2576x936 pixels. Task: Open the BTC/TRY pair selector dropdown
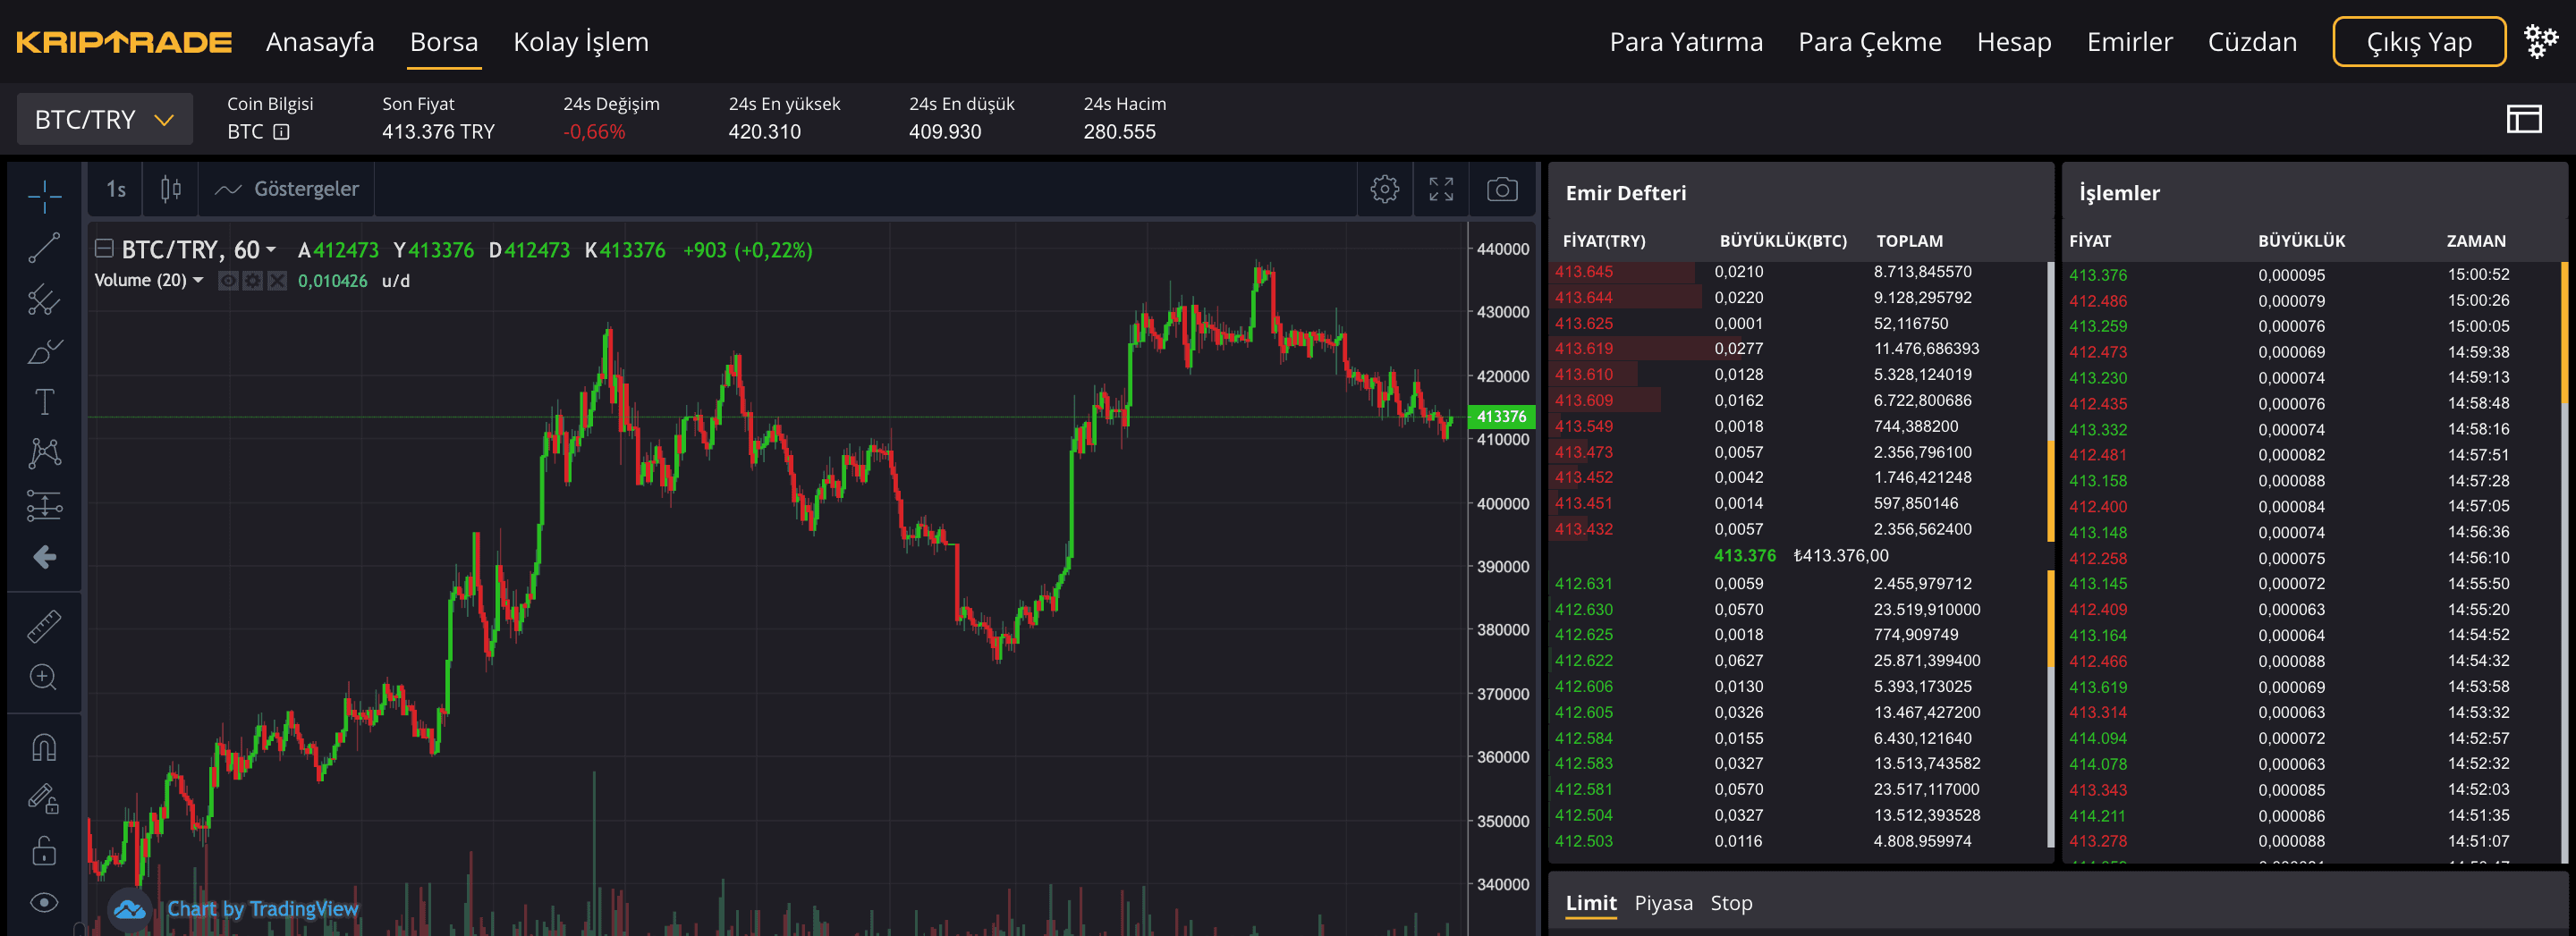click(104, 120)
